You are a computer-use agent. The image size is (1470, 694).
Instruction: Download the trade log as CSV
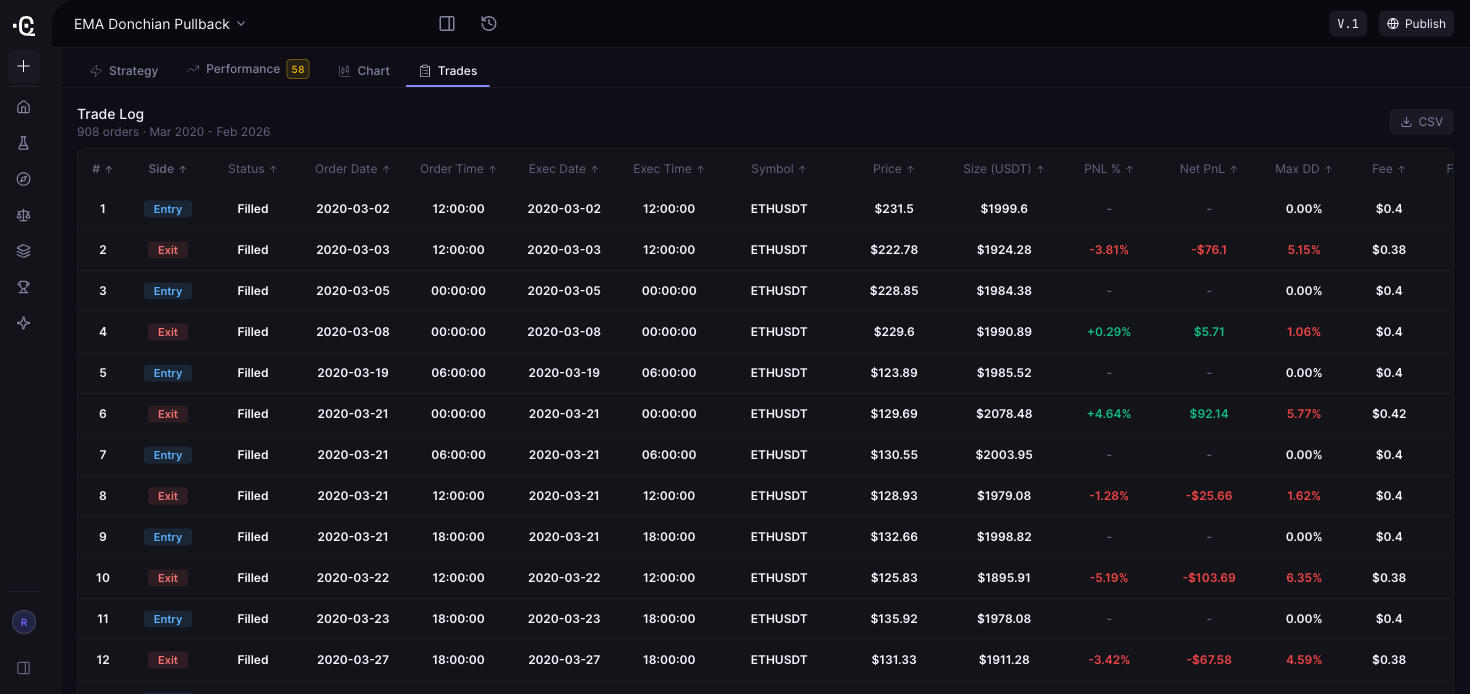[1421, 122]
